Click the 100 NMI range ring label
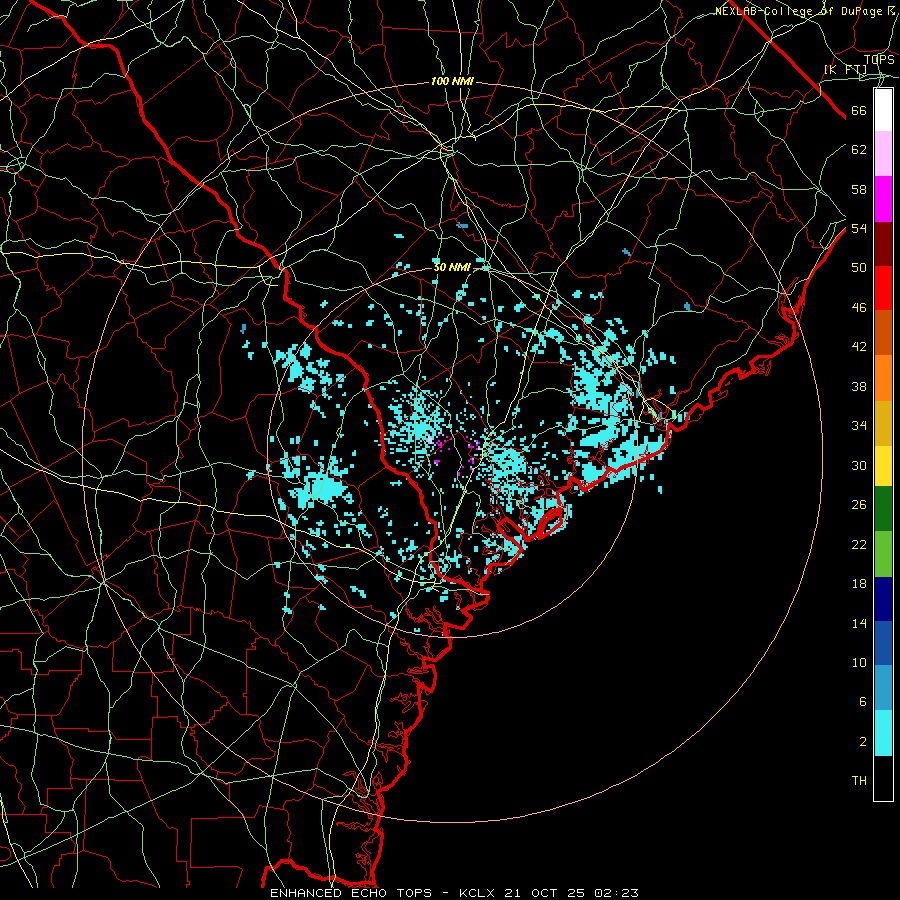The width and height of the screenshot is (900, 900). [452, 82]
